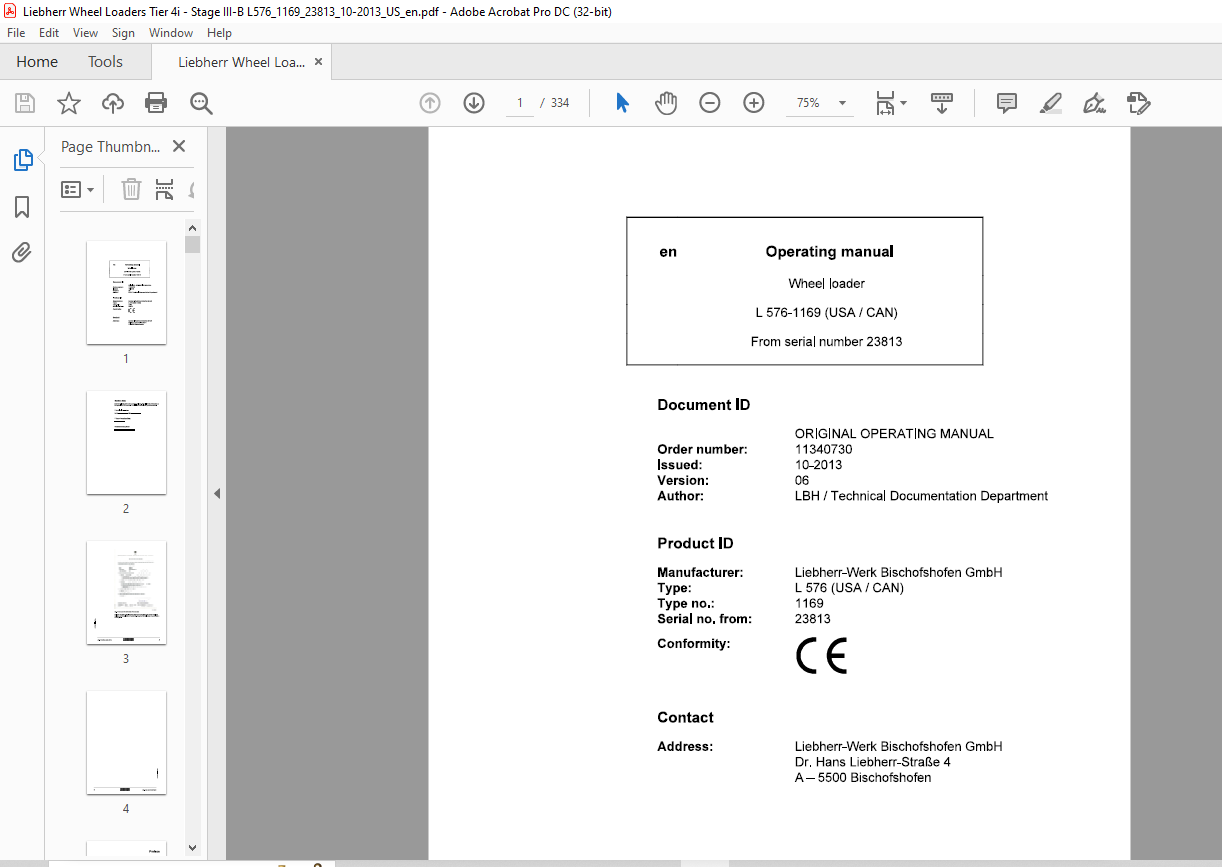Image resolution: width=1222 pixels, height=867 pixels.
Task: Open the Find text search tool
Action: [x=201, y=103]
